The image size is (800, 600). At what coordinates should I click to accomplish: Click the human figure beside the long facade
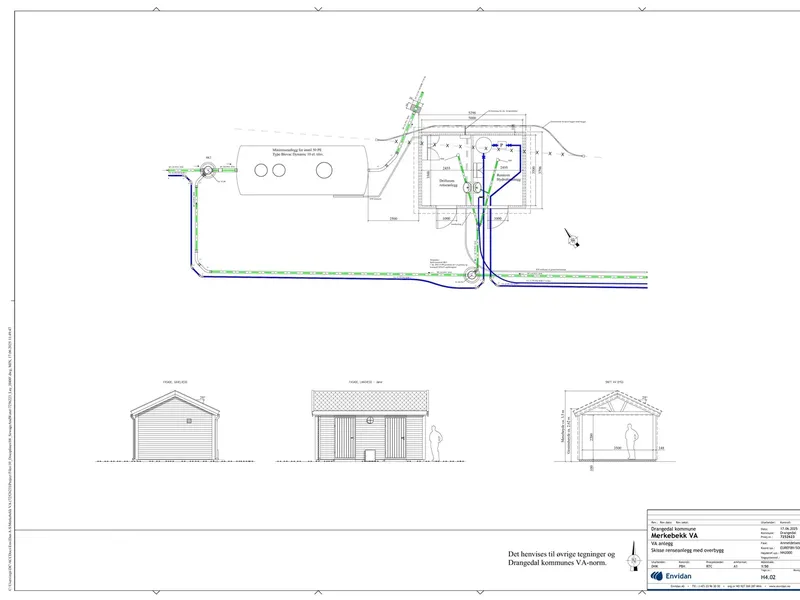(x=435, y=443)
